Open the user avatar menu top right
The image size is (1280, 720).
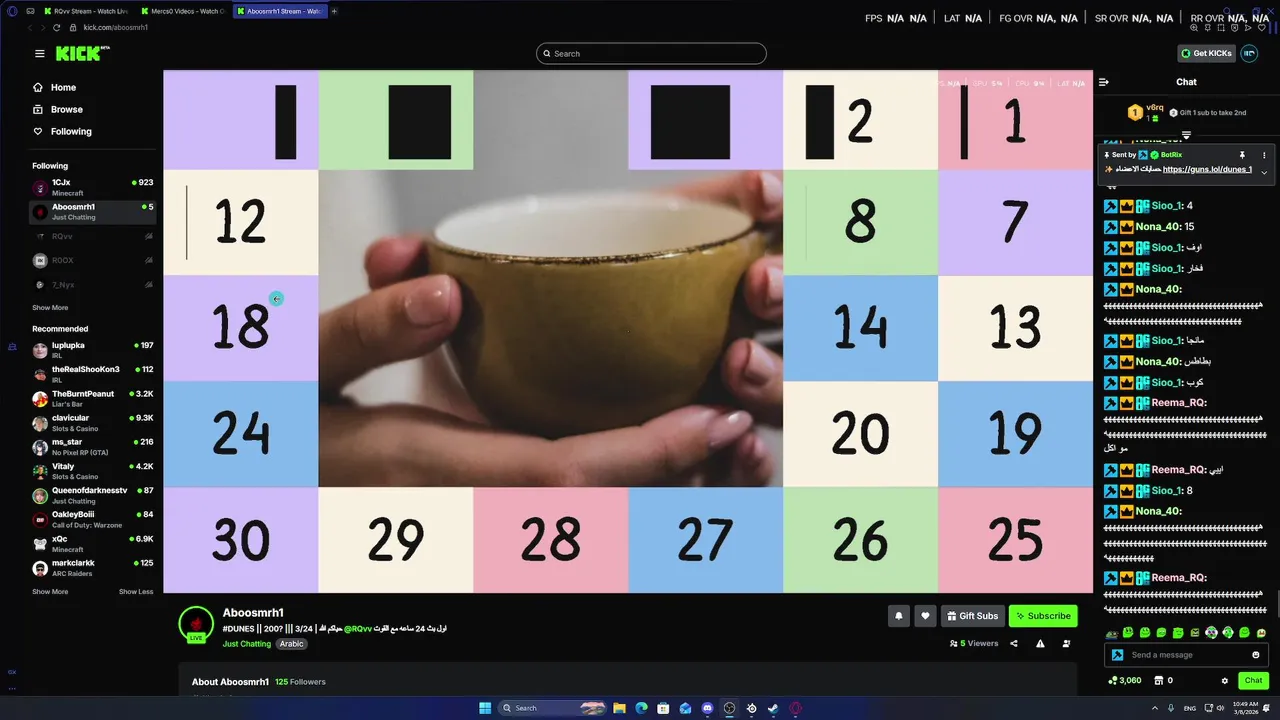click(x=1249, y=53)
